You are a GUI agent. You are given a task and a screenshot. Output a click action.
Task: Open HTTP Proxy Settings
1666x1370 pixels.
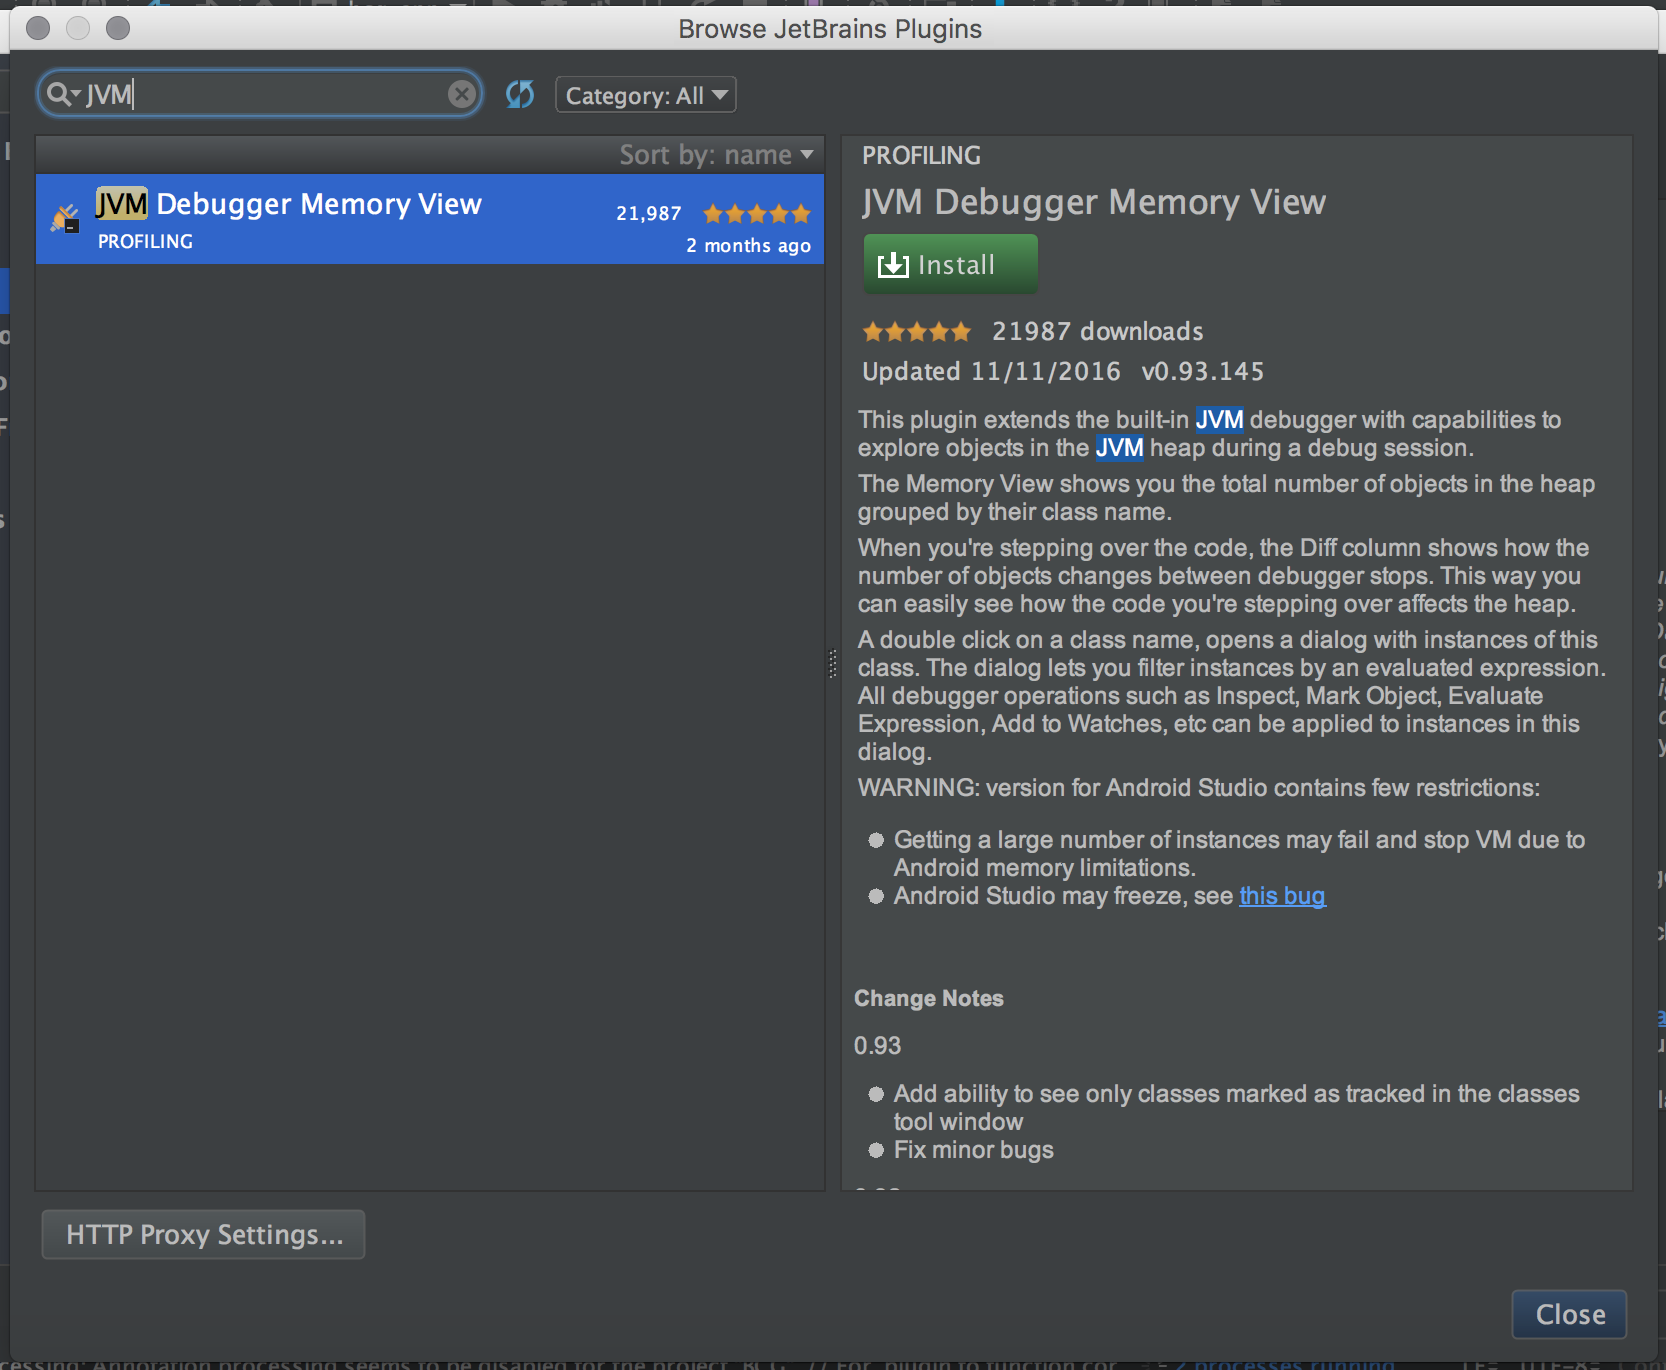click(x=202, y=1235)
